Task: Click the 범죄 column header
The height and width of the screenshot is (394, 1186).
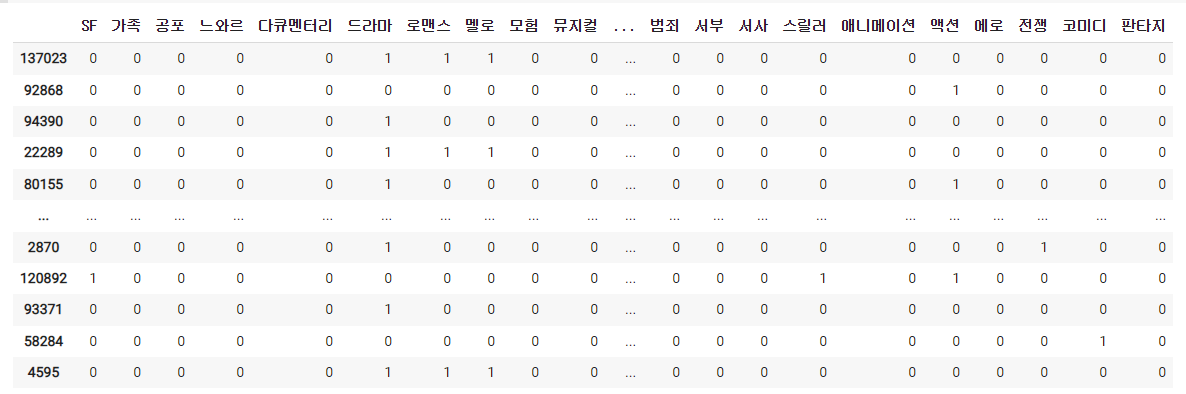Action: click(665, 26)
